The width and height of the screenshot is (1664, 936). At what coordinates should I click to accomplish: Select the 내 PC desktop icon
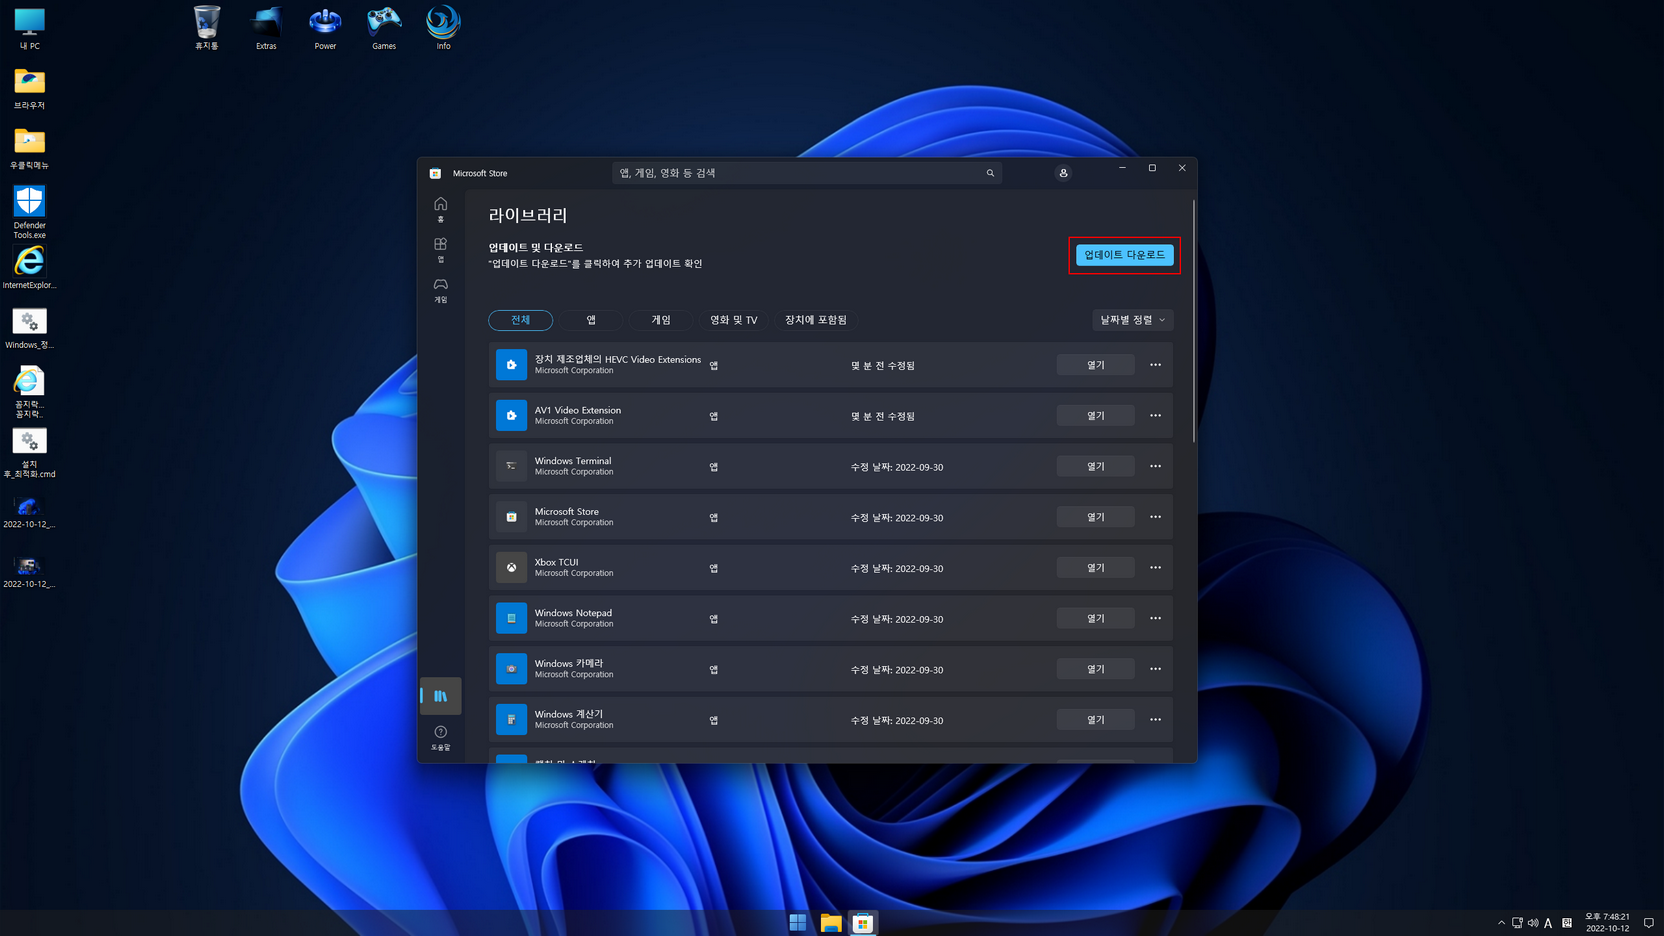[29, 28]
